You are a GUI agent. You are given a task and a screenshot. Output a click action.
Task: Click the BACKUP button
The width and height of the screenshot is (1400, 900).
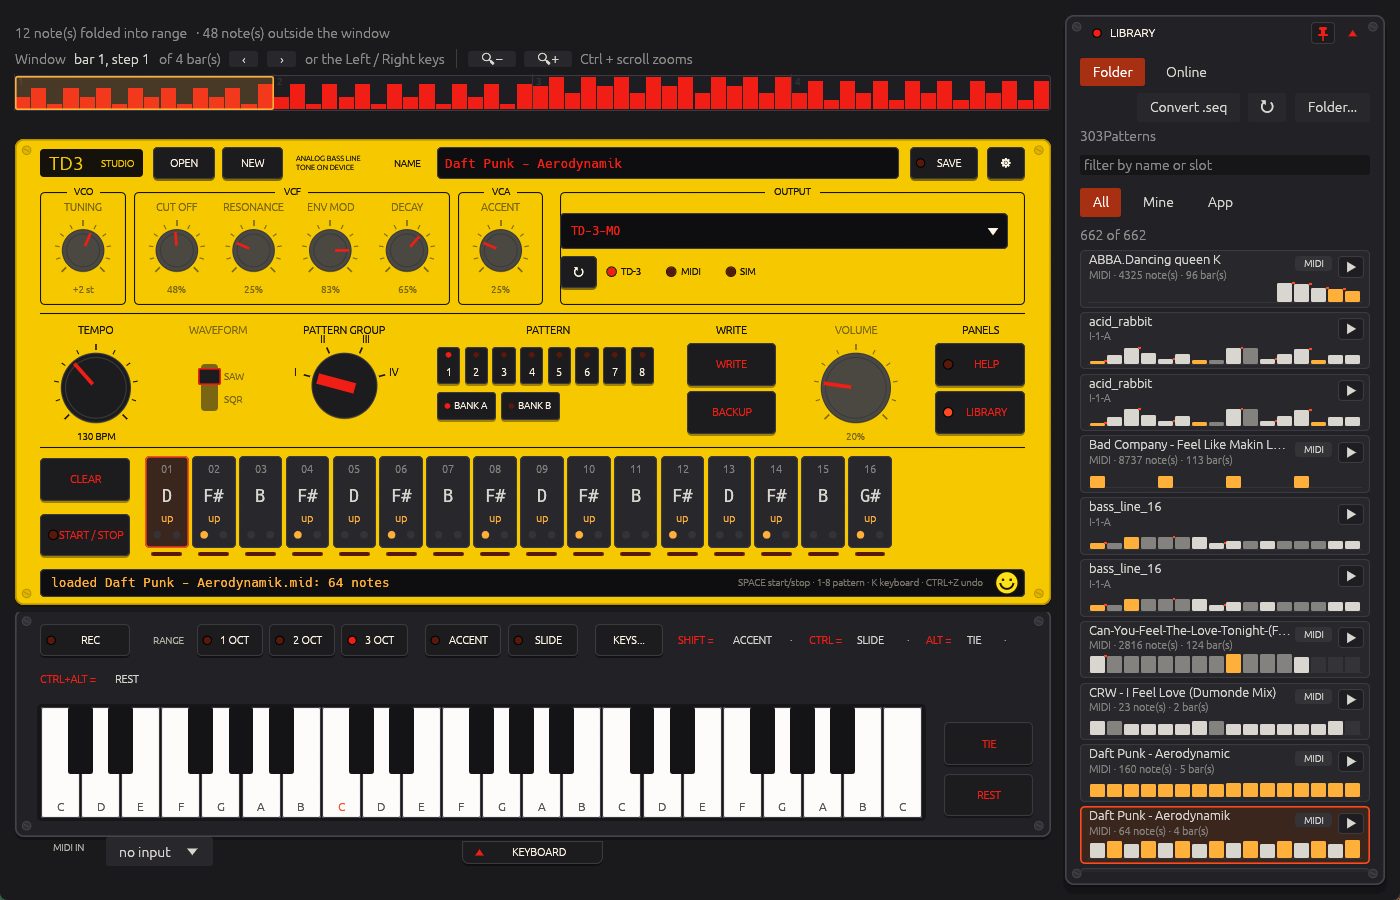tap(731, 412)
